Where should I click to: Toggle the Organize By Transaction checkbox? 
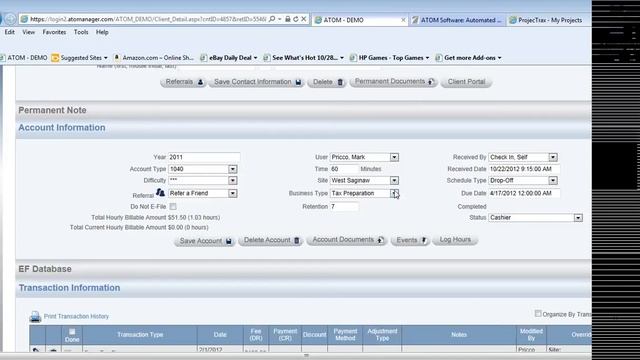coord(538,313)
